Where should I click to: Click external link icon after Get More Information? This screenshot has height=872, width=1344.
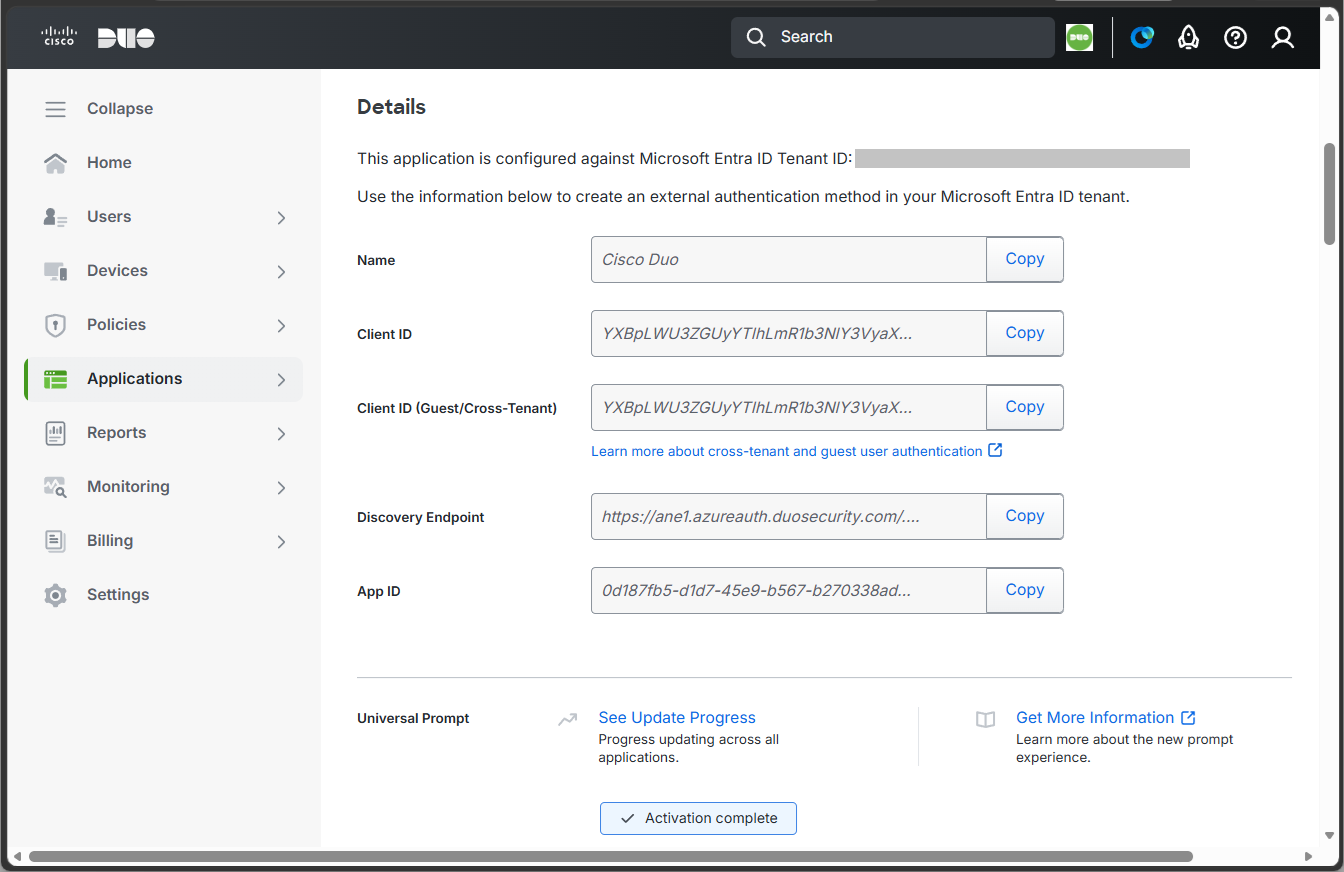[1188, 717]
